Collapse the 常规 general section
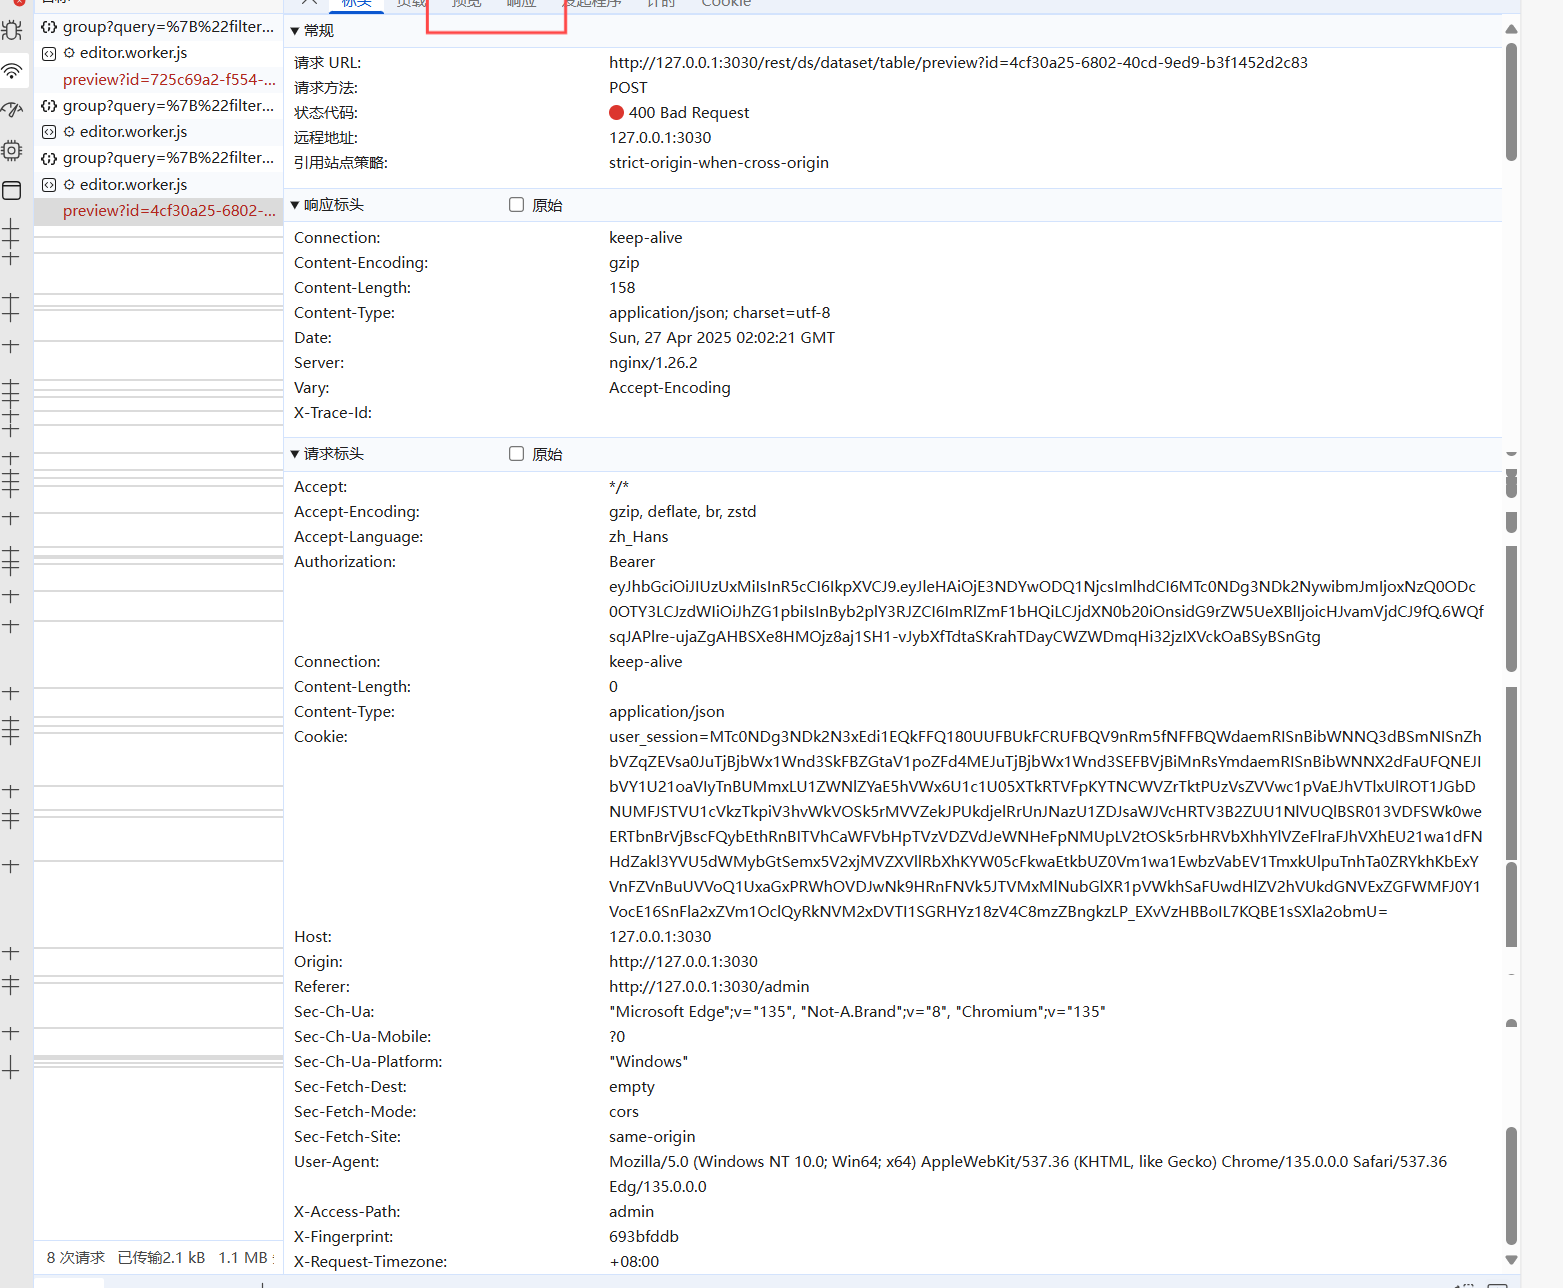1563x1288 pixels. [x=295, y=30]
